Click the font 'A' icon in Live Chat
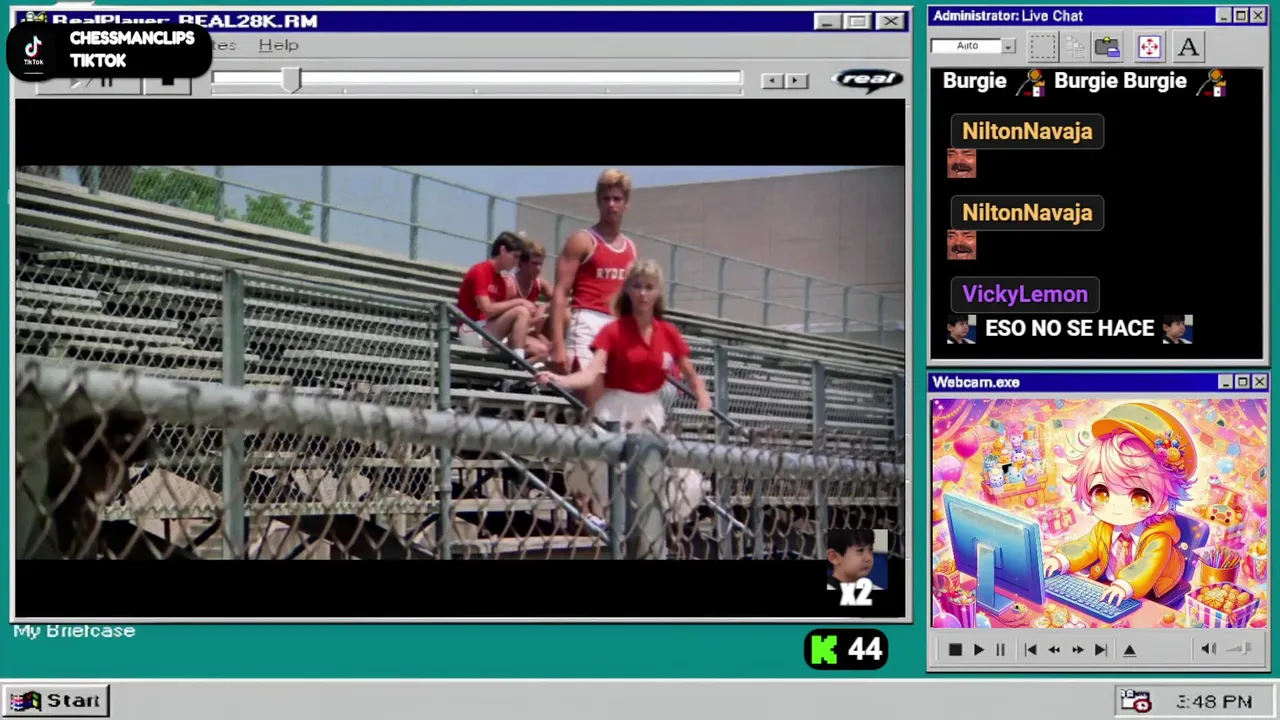The height and width of the screenshot is (720, 1280). 1188,46
